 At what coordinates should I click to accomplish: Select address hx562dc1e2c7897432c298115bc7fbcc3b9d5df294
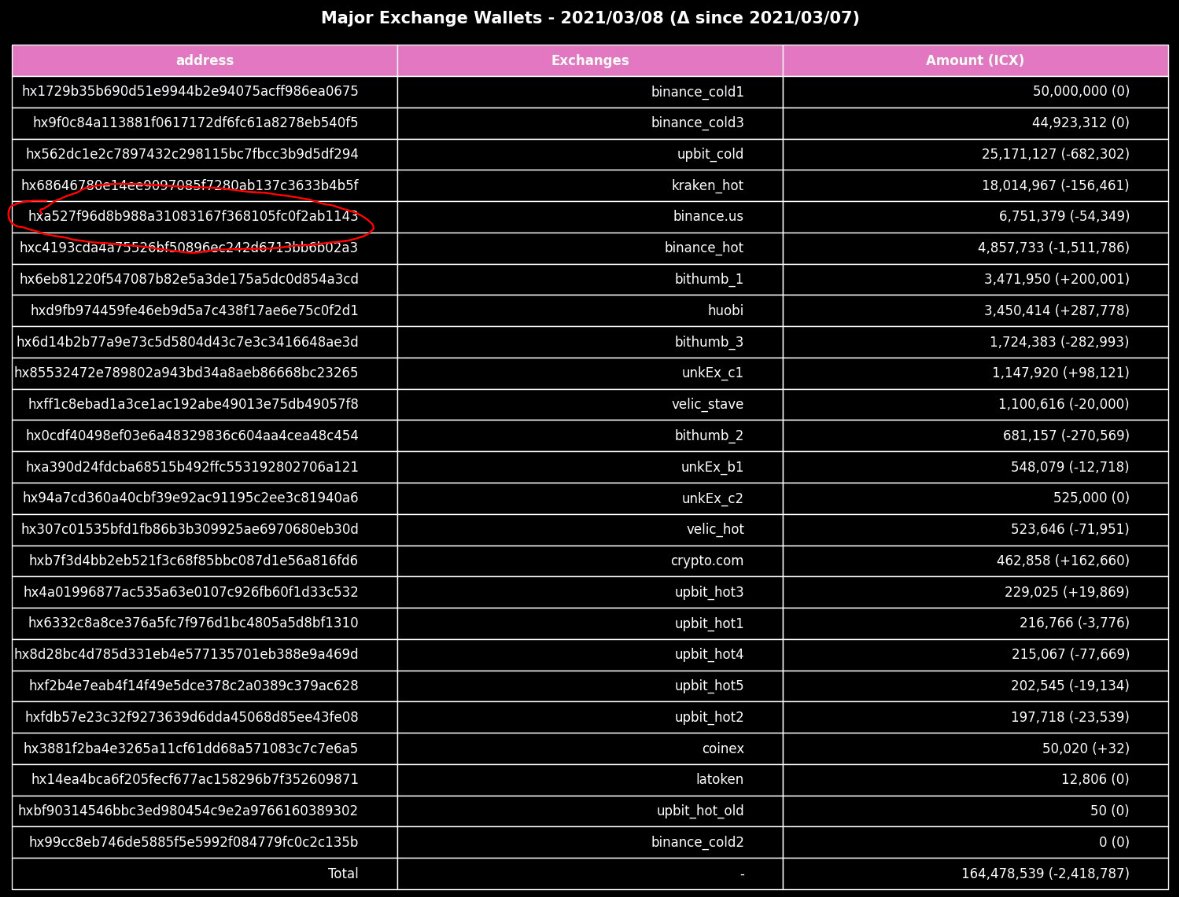coord(192,154)
